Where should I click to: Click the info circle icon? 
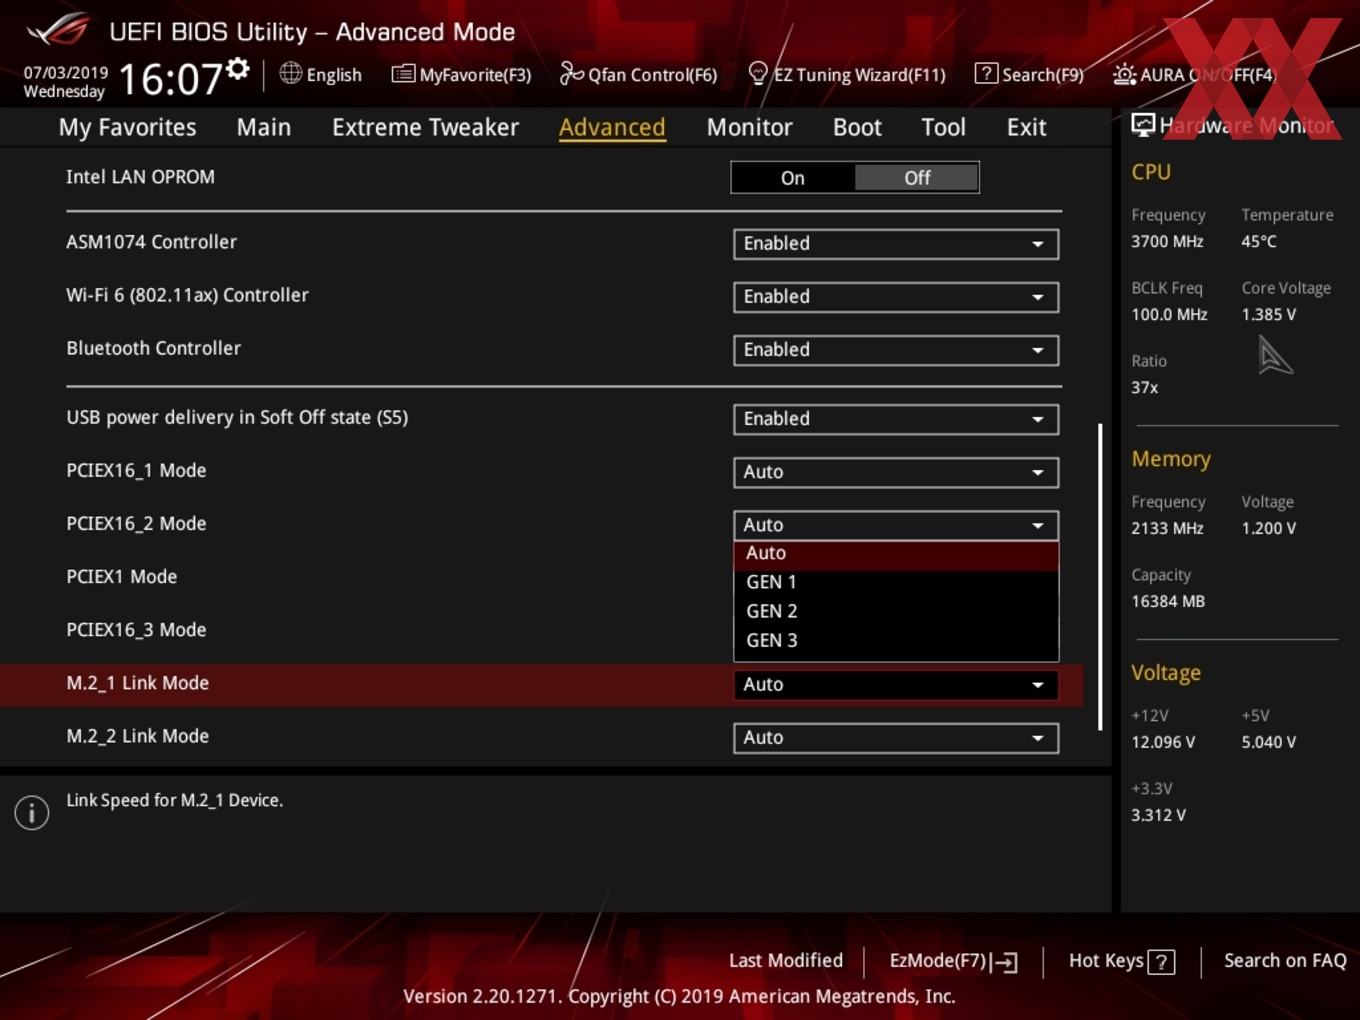point(32,813)
